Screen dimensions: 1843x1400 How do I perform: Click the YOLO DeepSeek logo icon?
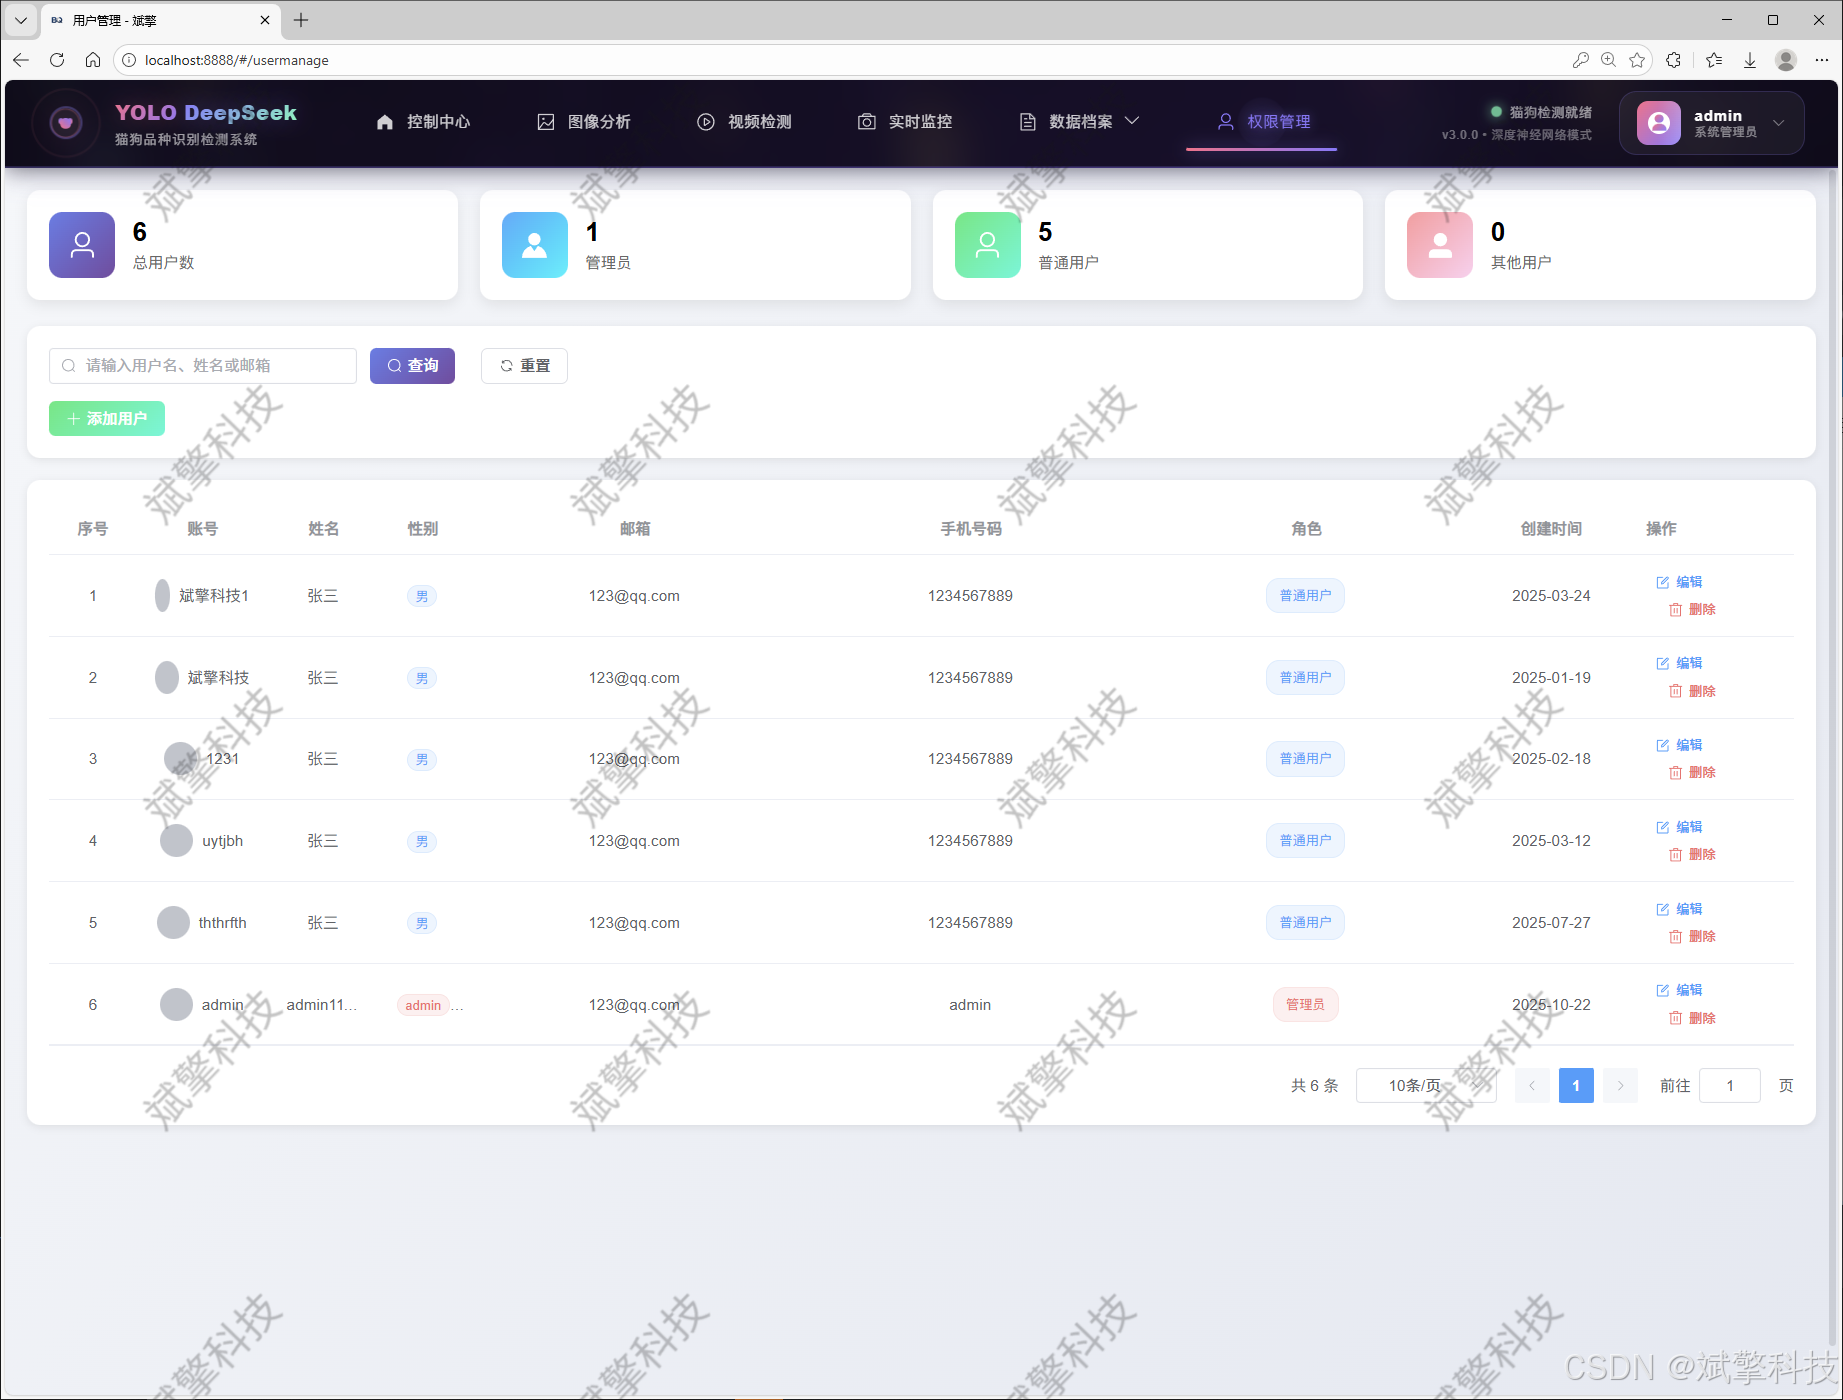(x=66, y=123)
